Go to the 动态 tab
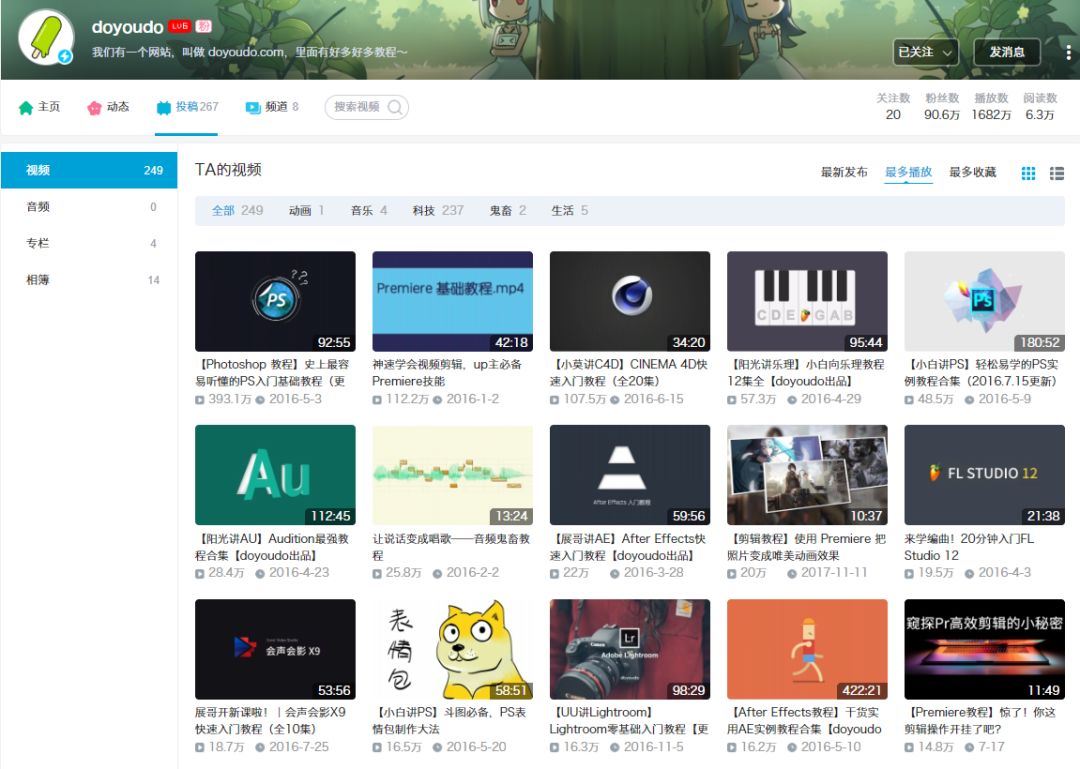The height and width of the screenshot is (769, 1080). coord(108,107)
